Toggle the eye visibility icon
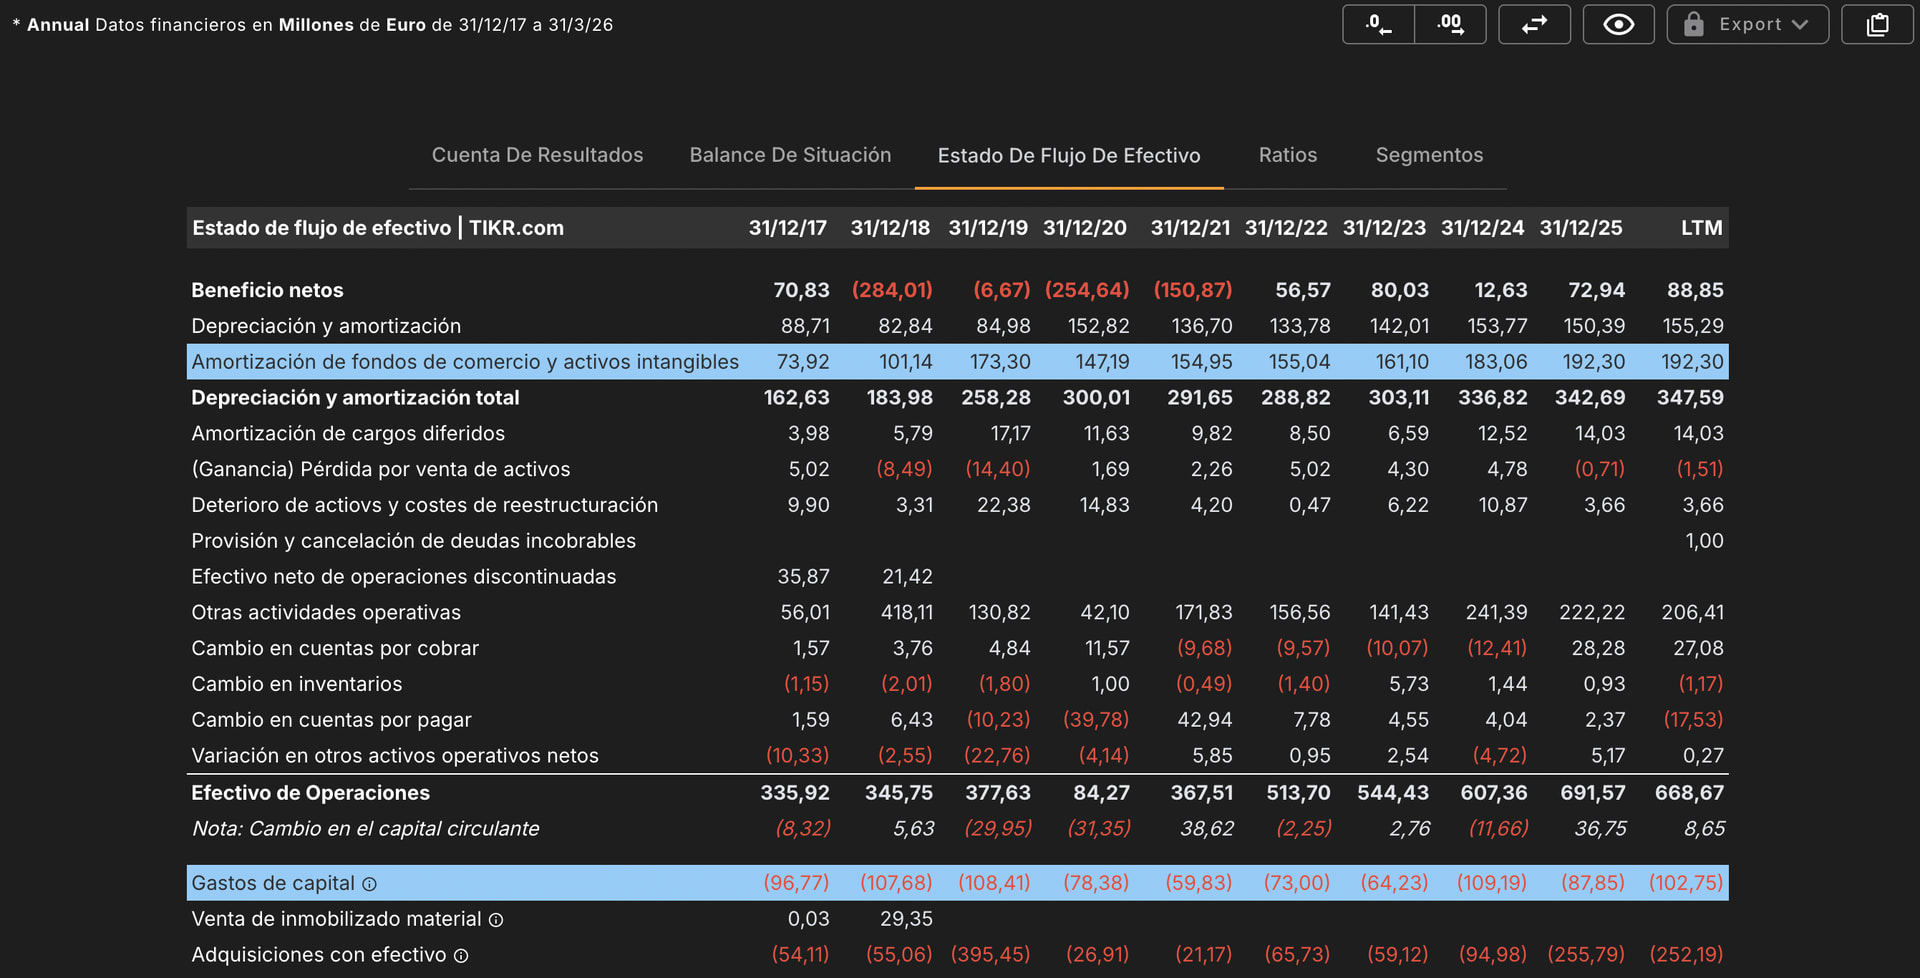This screenshot has height=978, width=1920. pos(1618,25)
